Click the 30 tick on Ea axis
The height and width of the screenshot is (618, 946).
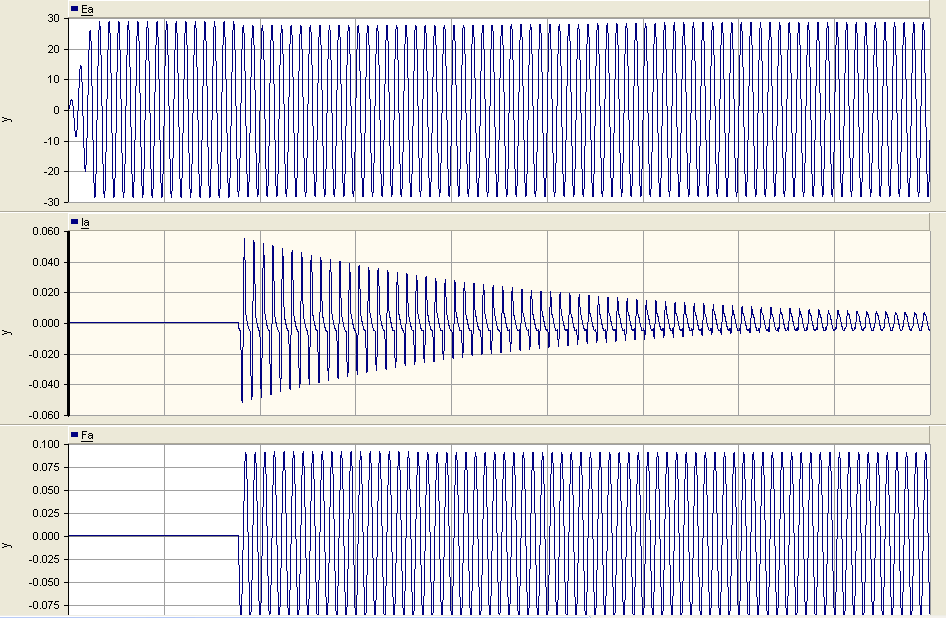54,19
